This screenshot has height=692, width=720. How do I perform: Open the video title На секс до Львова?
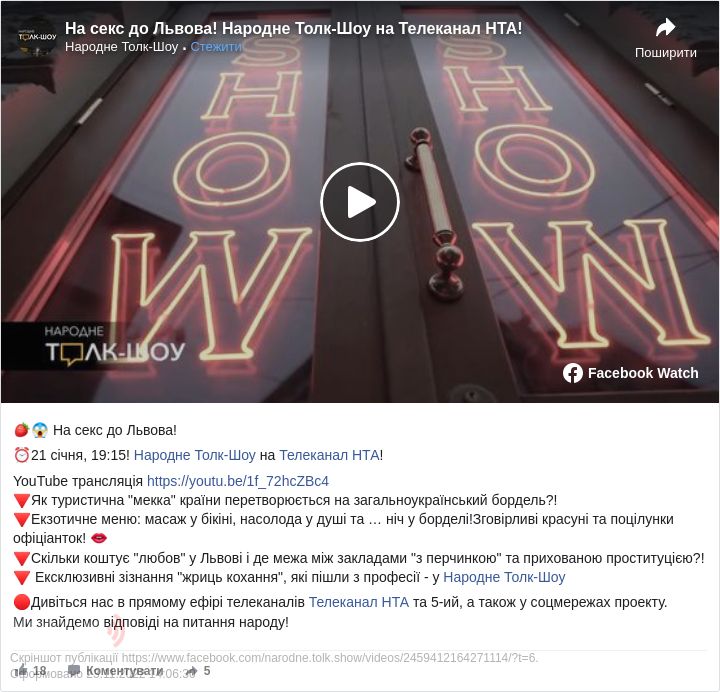click(x=293, y=28)
